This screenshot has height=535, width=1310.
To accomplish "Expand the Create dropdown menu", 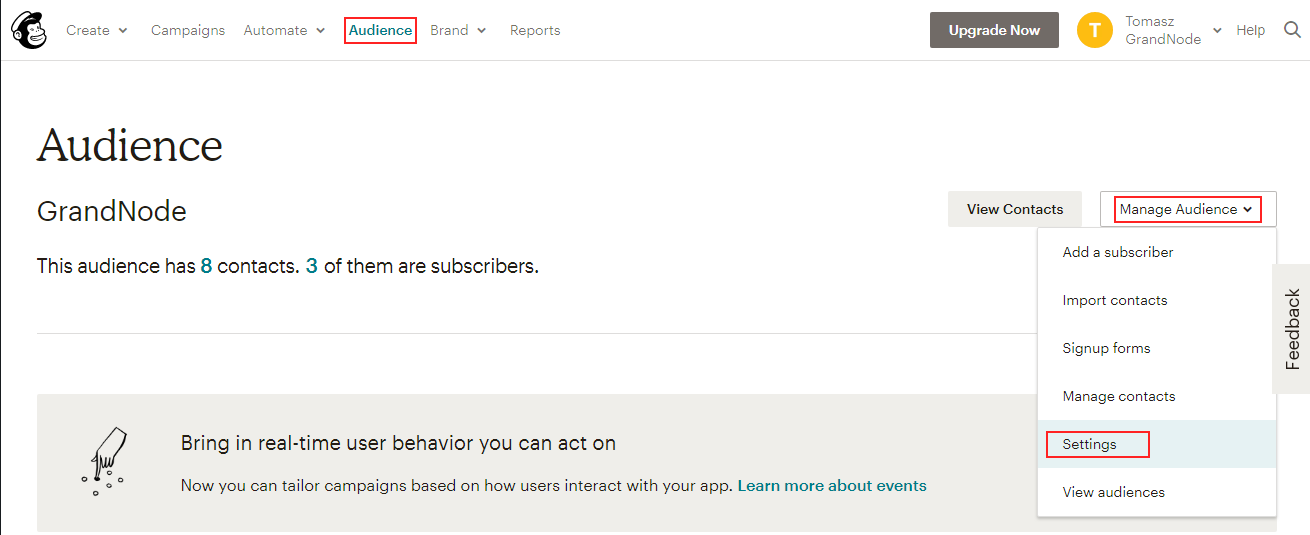I will click(97, 30).
